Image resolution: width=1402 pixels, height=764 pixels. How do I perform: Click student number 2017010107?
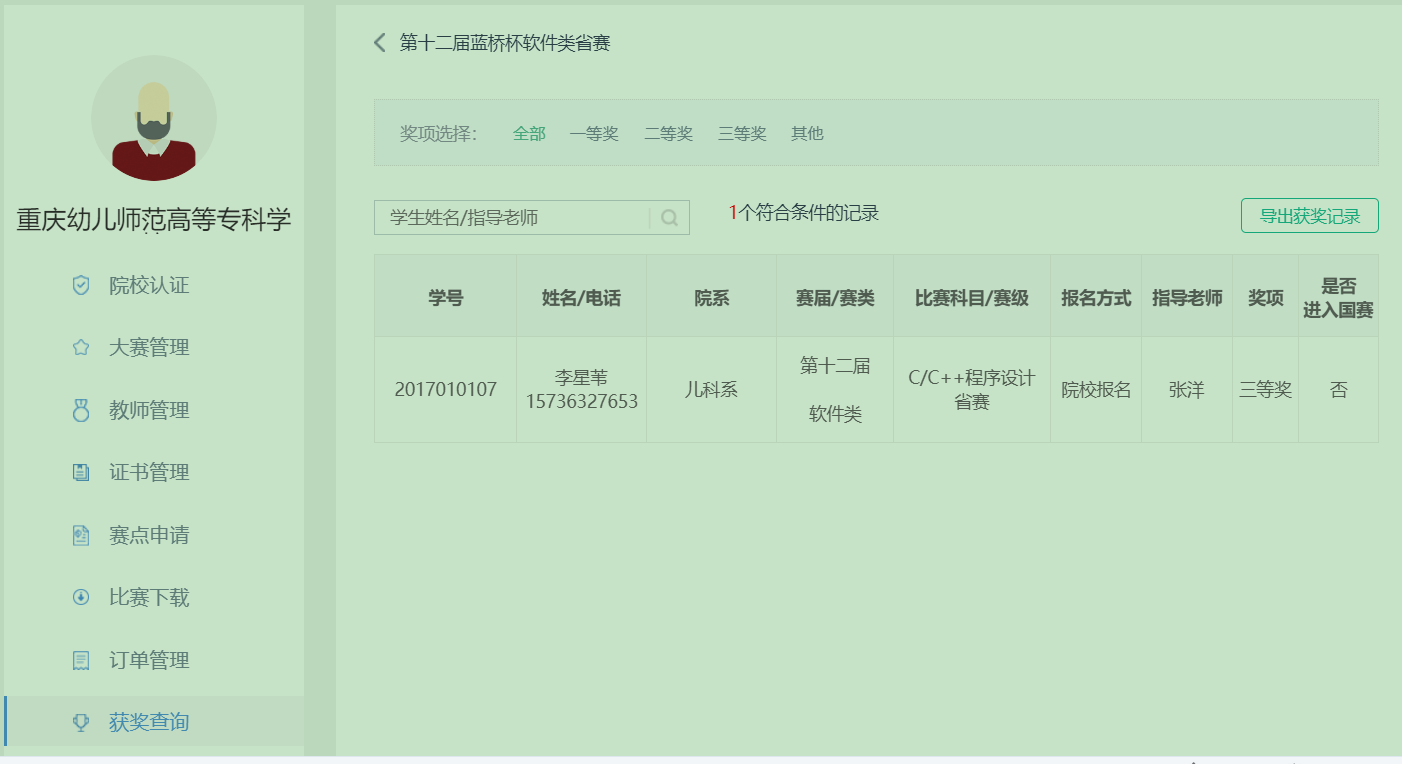pyautogui.click(x=446, y=390)
